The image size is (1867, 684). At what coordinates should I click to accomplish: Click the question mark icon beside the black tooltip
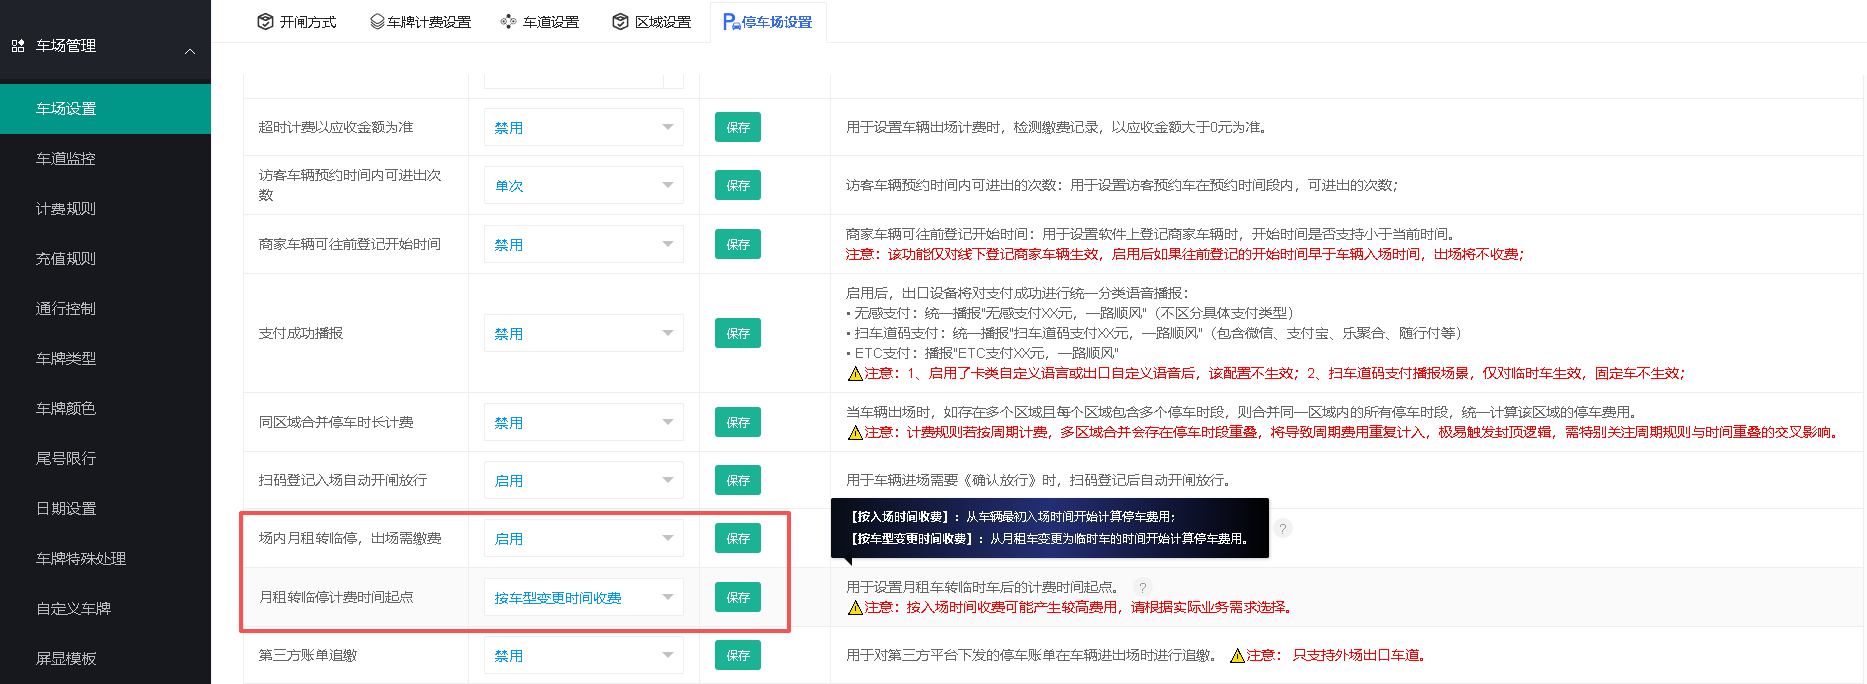(x=1283, y=528)
